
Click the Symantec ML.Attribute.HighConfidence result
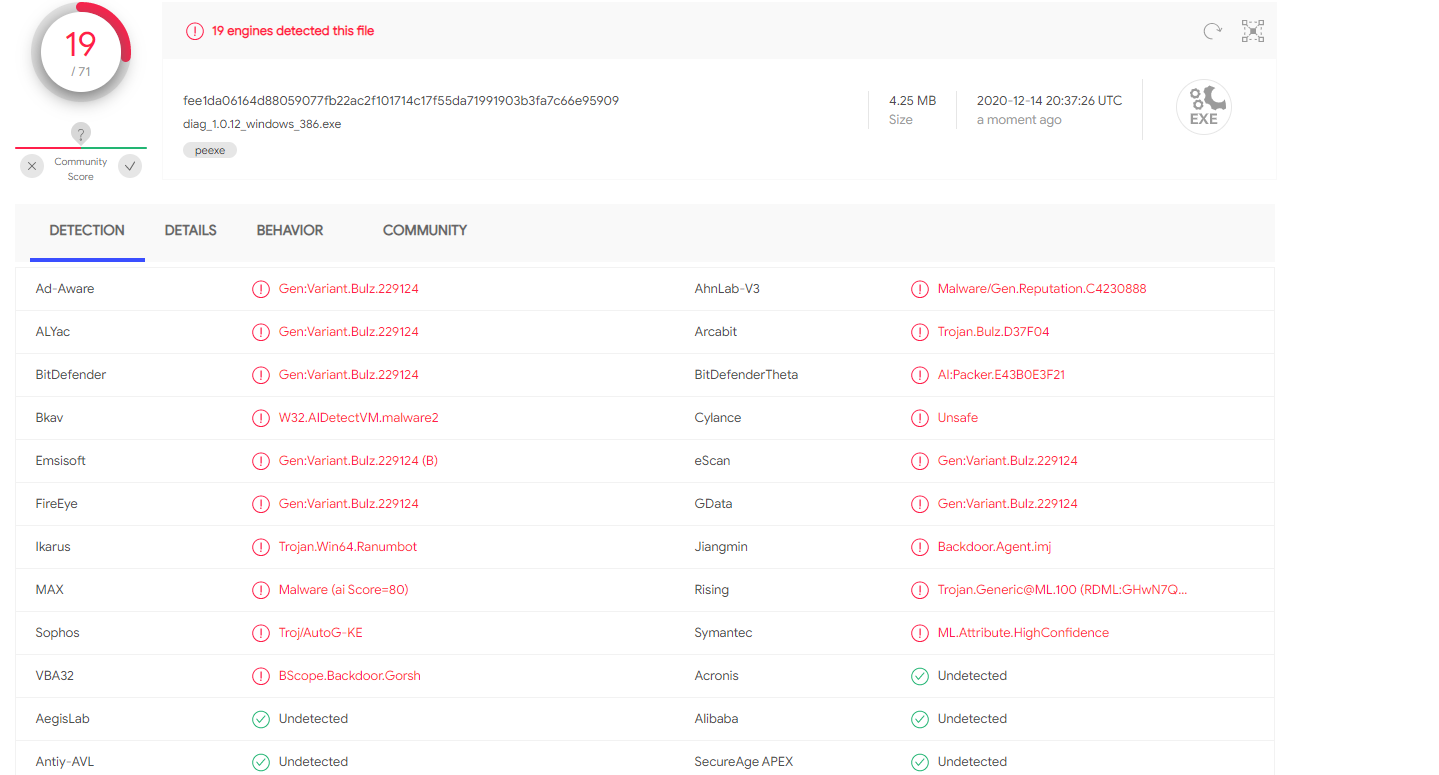1023,633
